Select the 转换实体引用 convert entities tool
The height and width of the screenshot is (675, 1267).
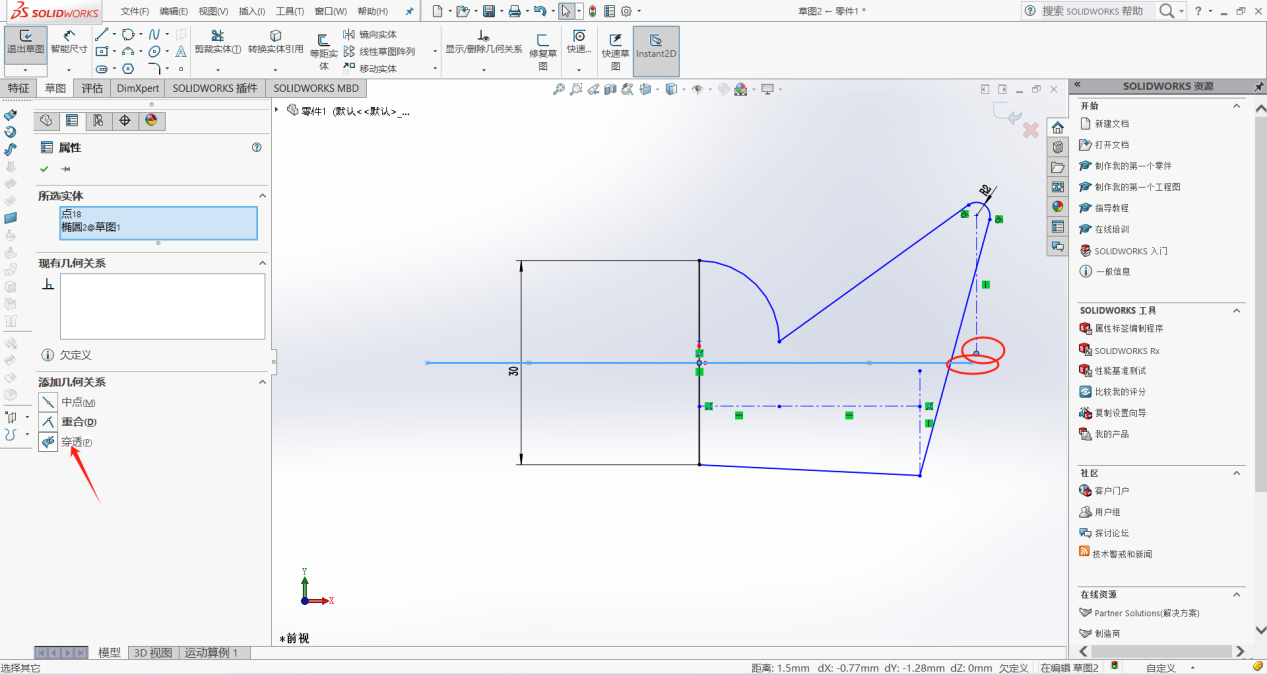(275, 42)
